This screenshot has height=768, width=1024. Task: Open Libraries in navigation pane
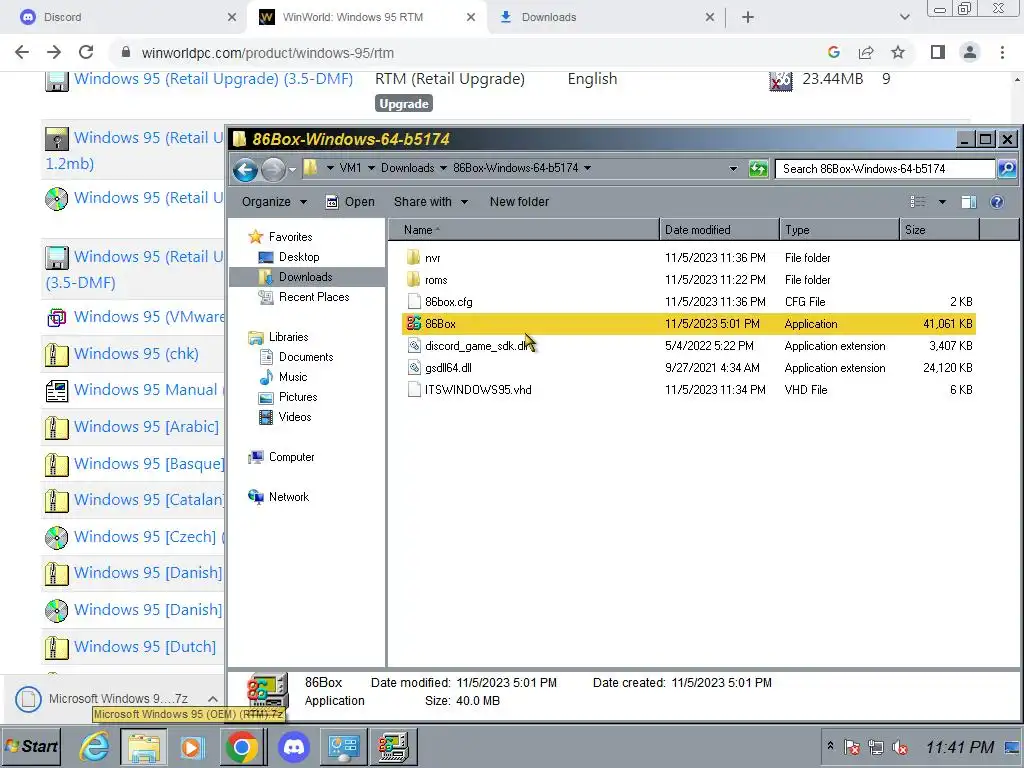pyautogui.click(x=278, y=337)
